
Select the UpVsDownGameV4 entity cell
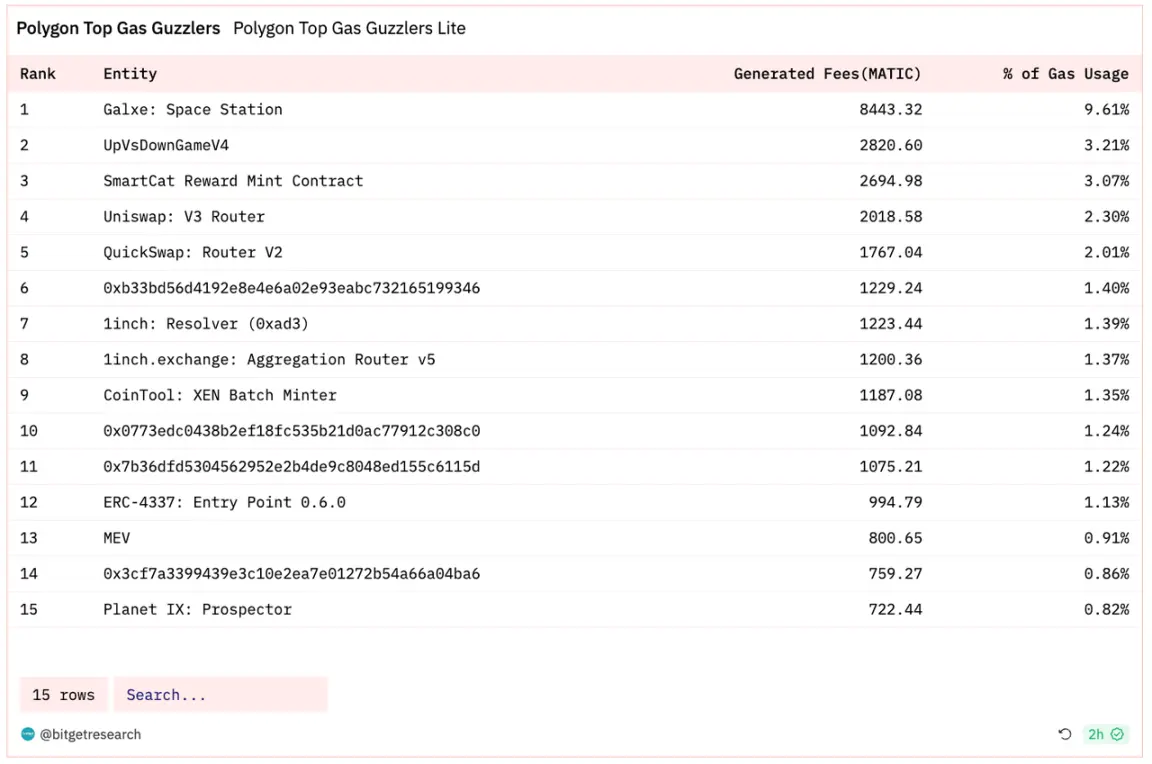pos(166,146)
